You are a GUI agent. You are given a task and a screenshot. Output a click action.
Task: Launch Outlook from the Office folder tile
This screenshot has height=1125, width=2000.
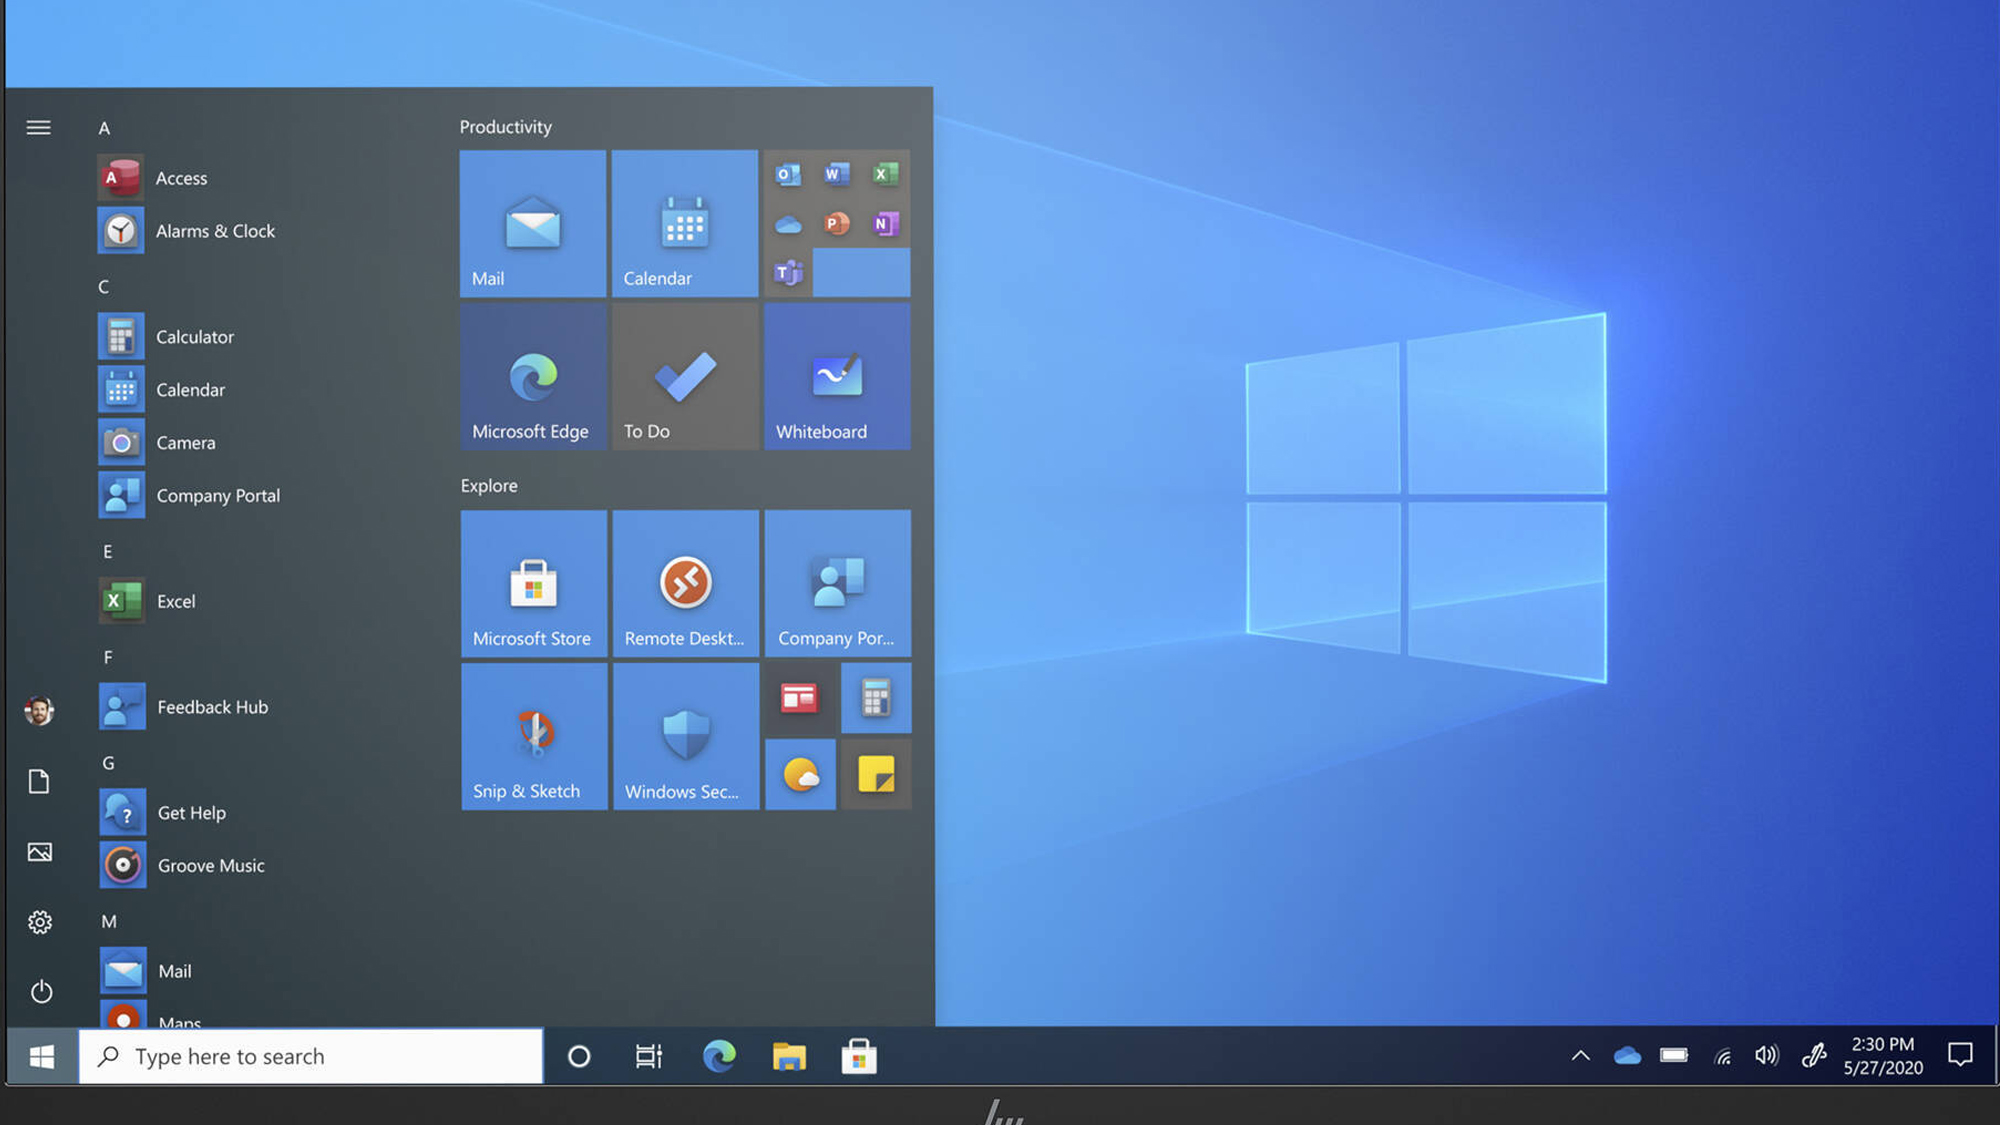tap(788, 175)
